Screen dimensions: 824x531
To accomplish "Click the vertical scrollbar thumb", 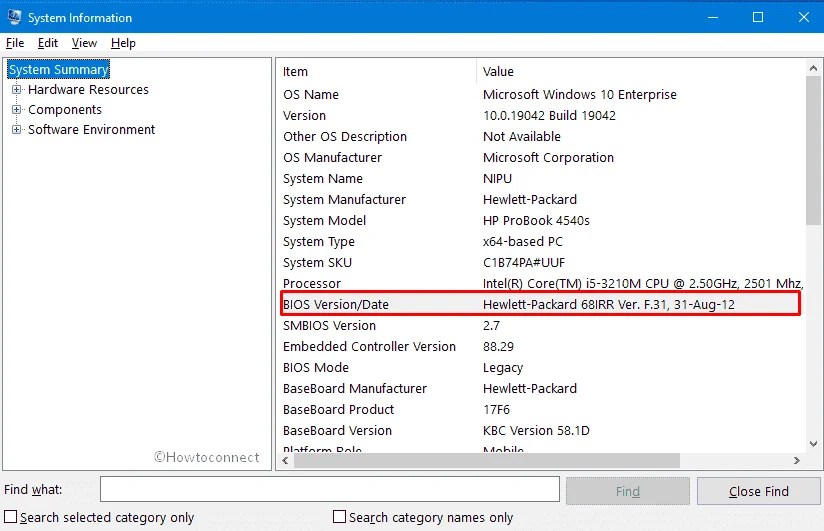I will tap(813, 151).
